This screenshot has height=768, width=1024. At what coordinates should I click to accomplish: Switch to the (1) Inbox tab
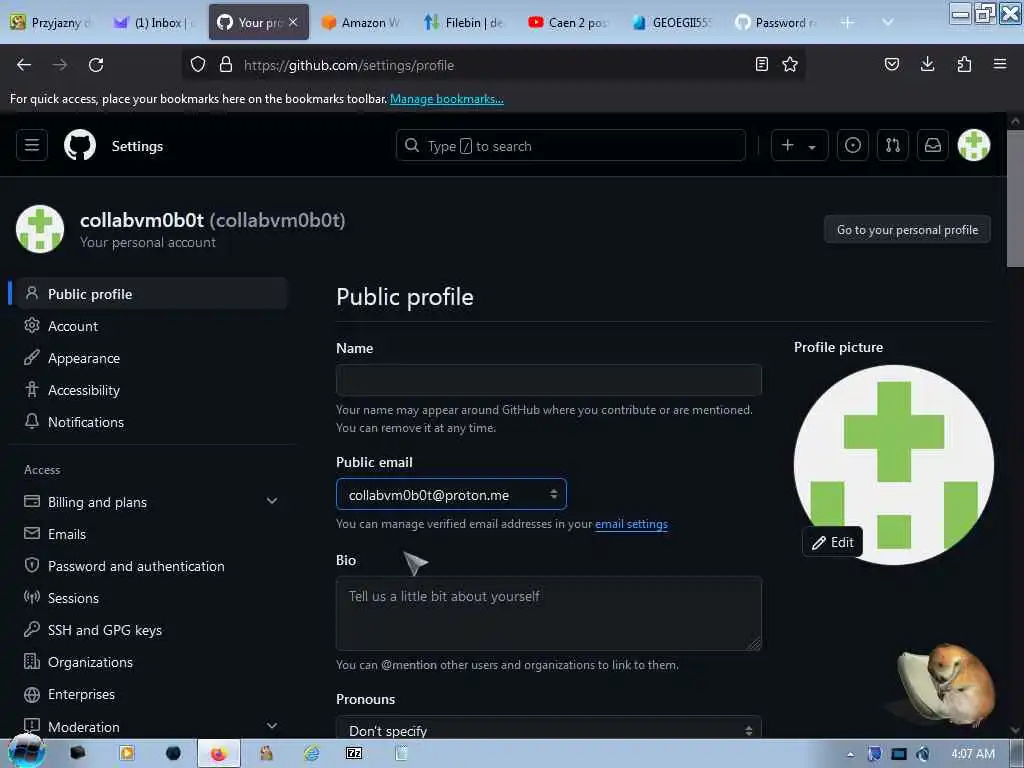tap(154, 22)
